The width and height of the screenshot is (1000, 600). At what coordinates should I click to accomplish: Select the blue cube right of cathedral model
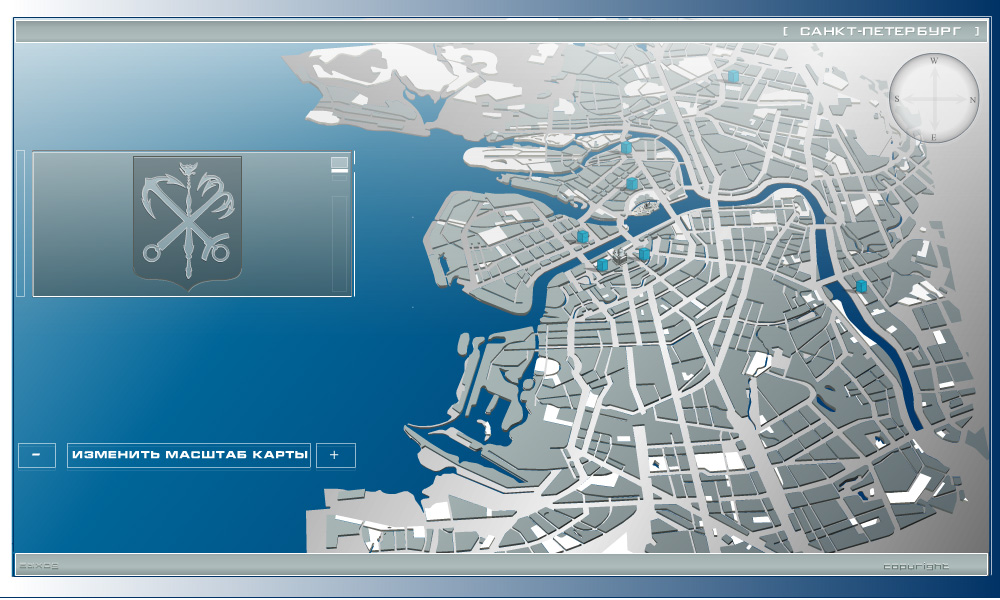(644, 254)
